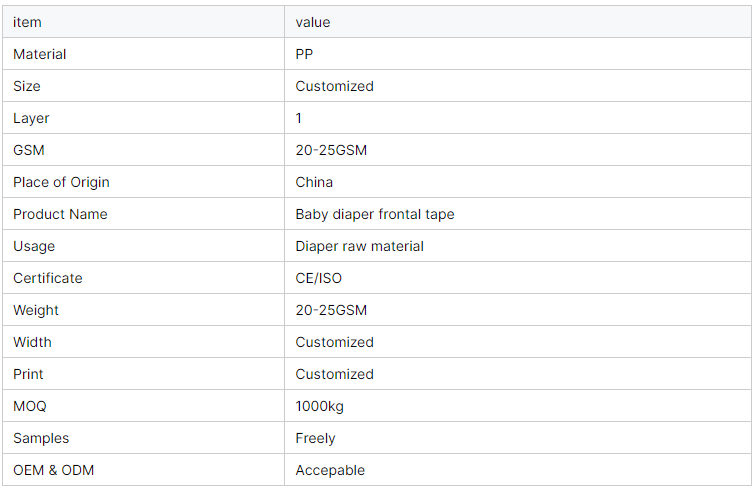
Task: Select the OEM & ODM label
Action: pos(54,470)
